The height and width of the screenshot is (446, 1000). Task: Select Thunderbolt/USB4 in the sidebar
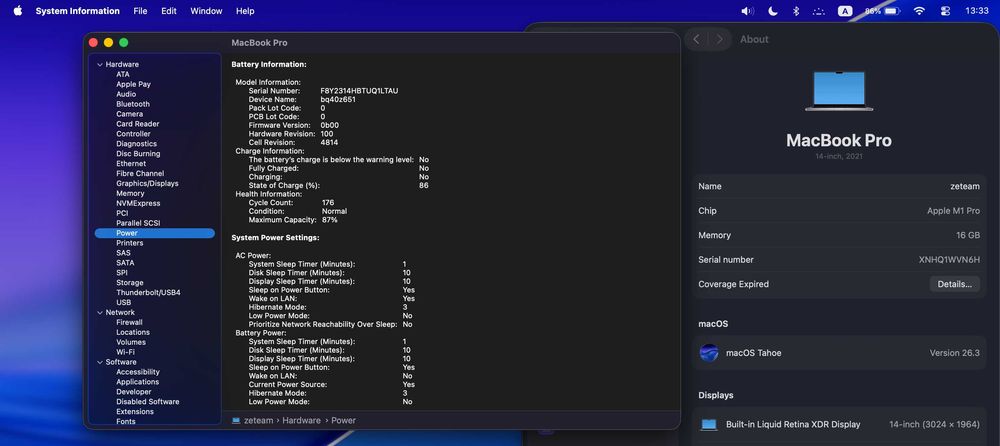point(148,293)
